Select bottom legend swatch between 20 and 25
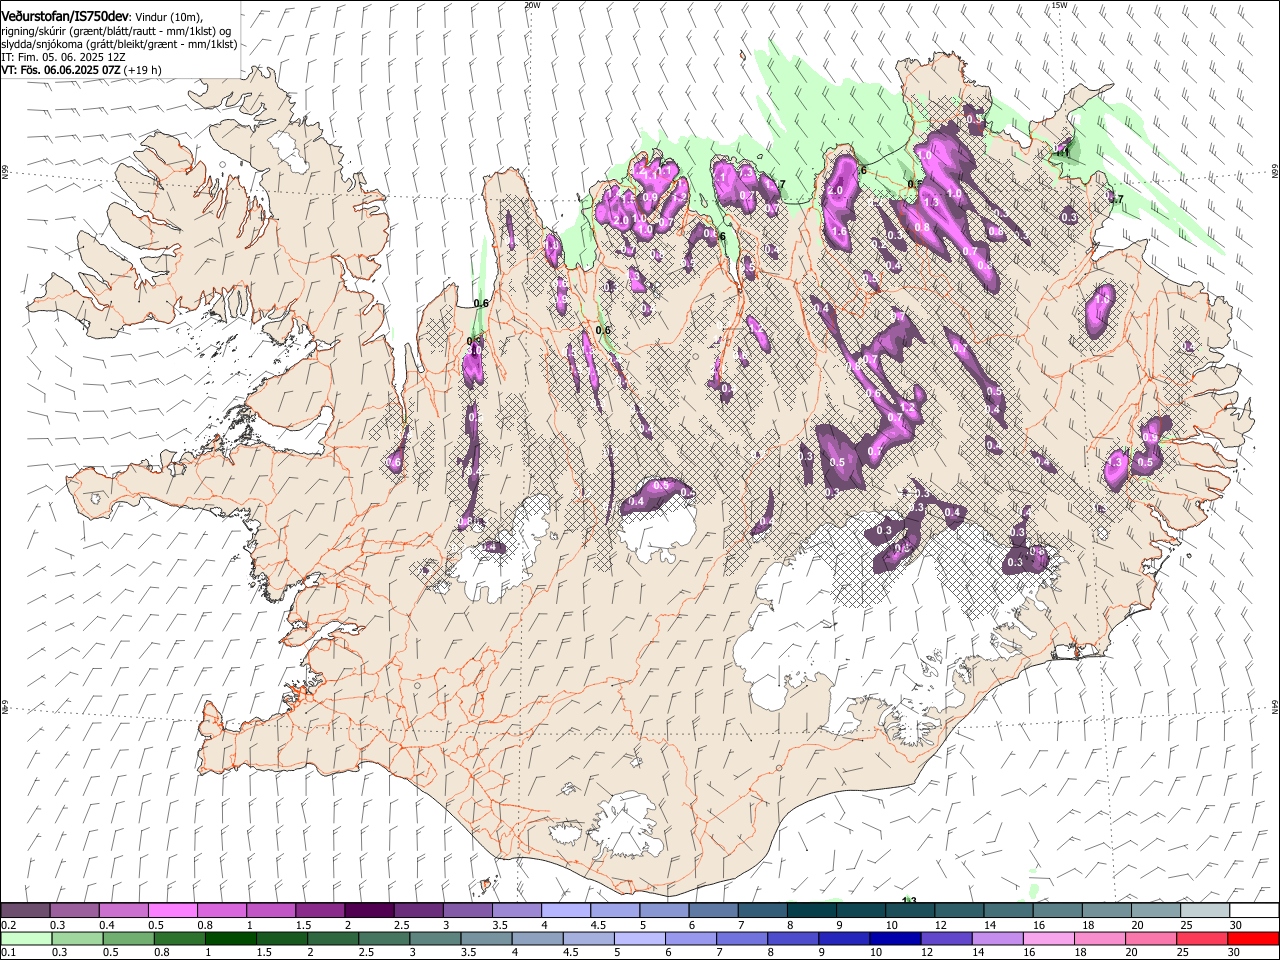The width and height of the screenshot is (1280, 960). [1151, 939]
